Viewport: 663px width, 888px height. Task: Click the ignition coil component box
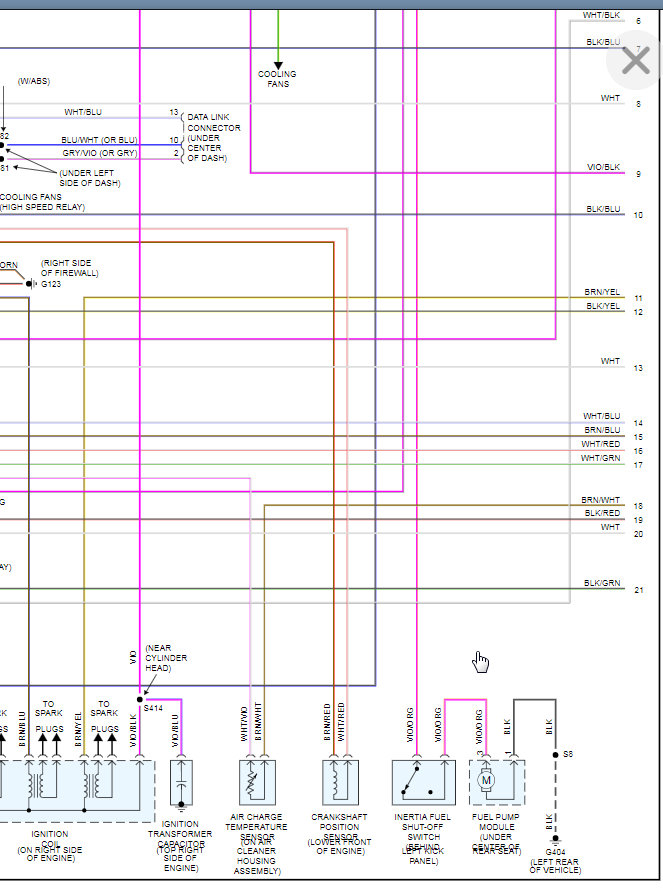click(x=76, y=791)
